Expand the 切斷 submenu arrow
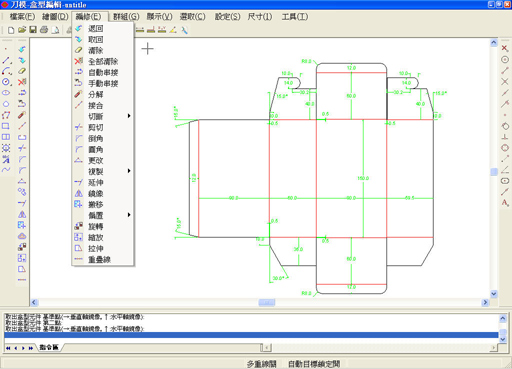The width and height of the screenshot is (512, 369). 129,116
